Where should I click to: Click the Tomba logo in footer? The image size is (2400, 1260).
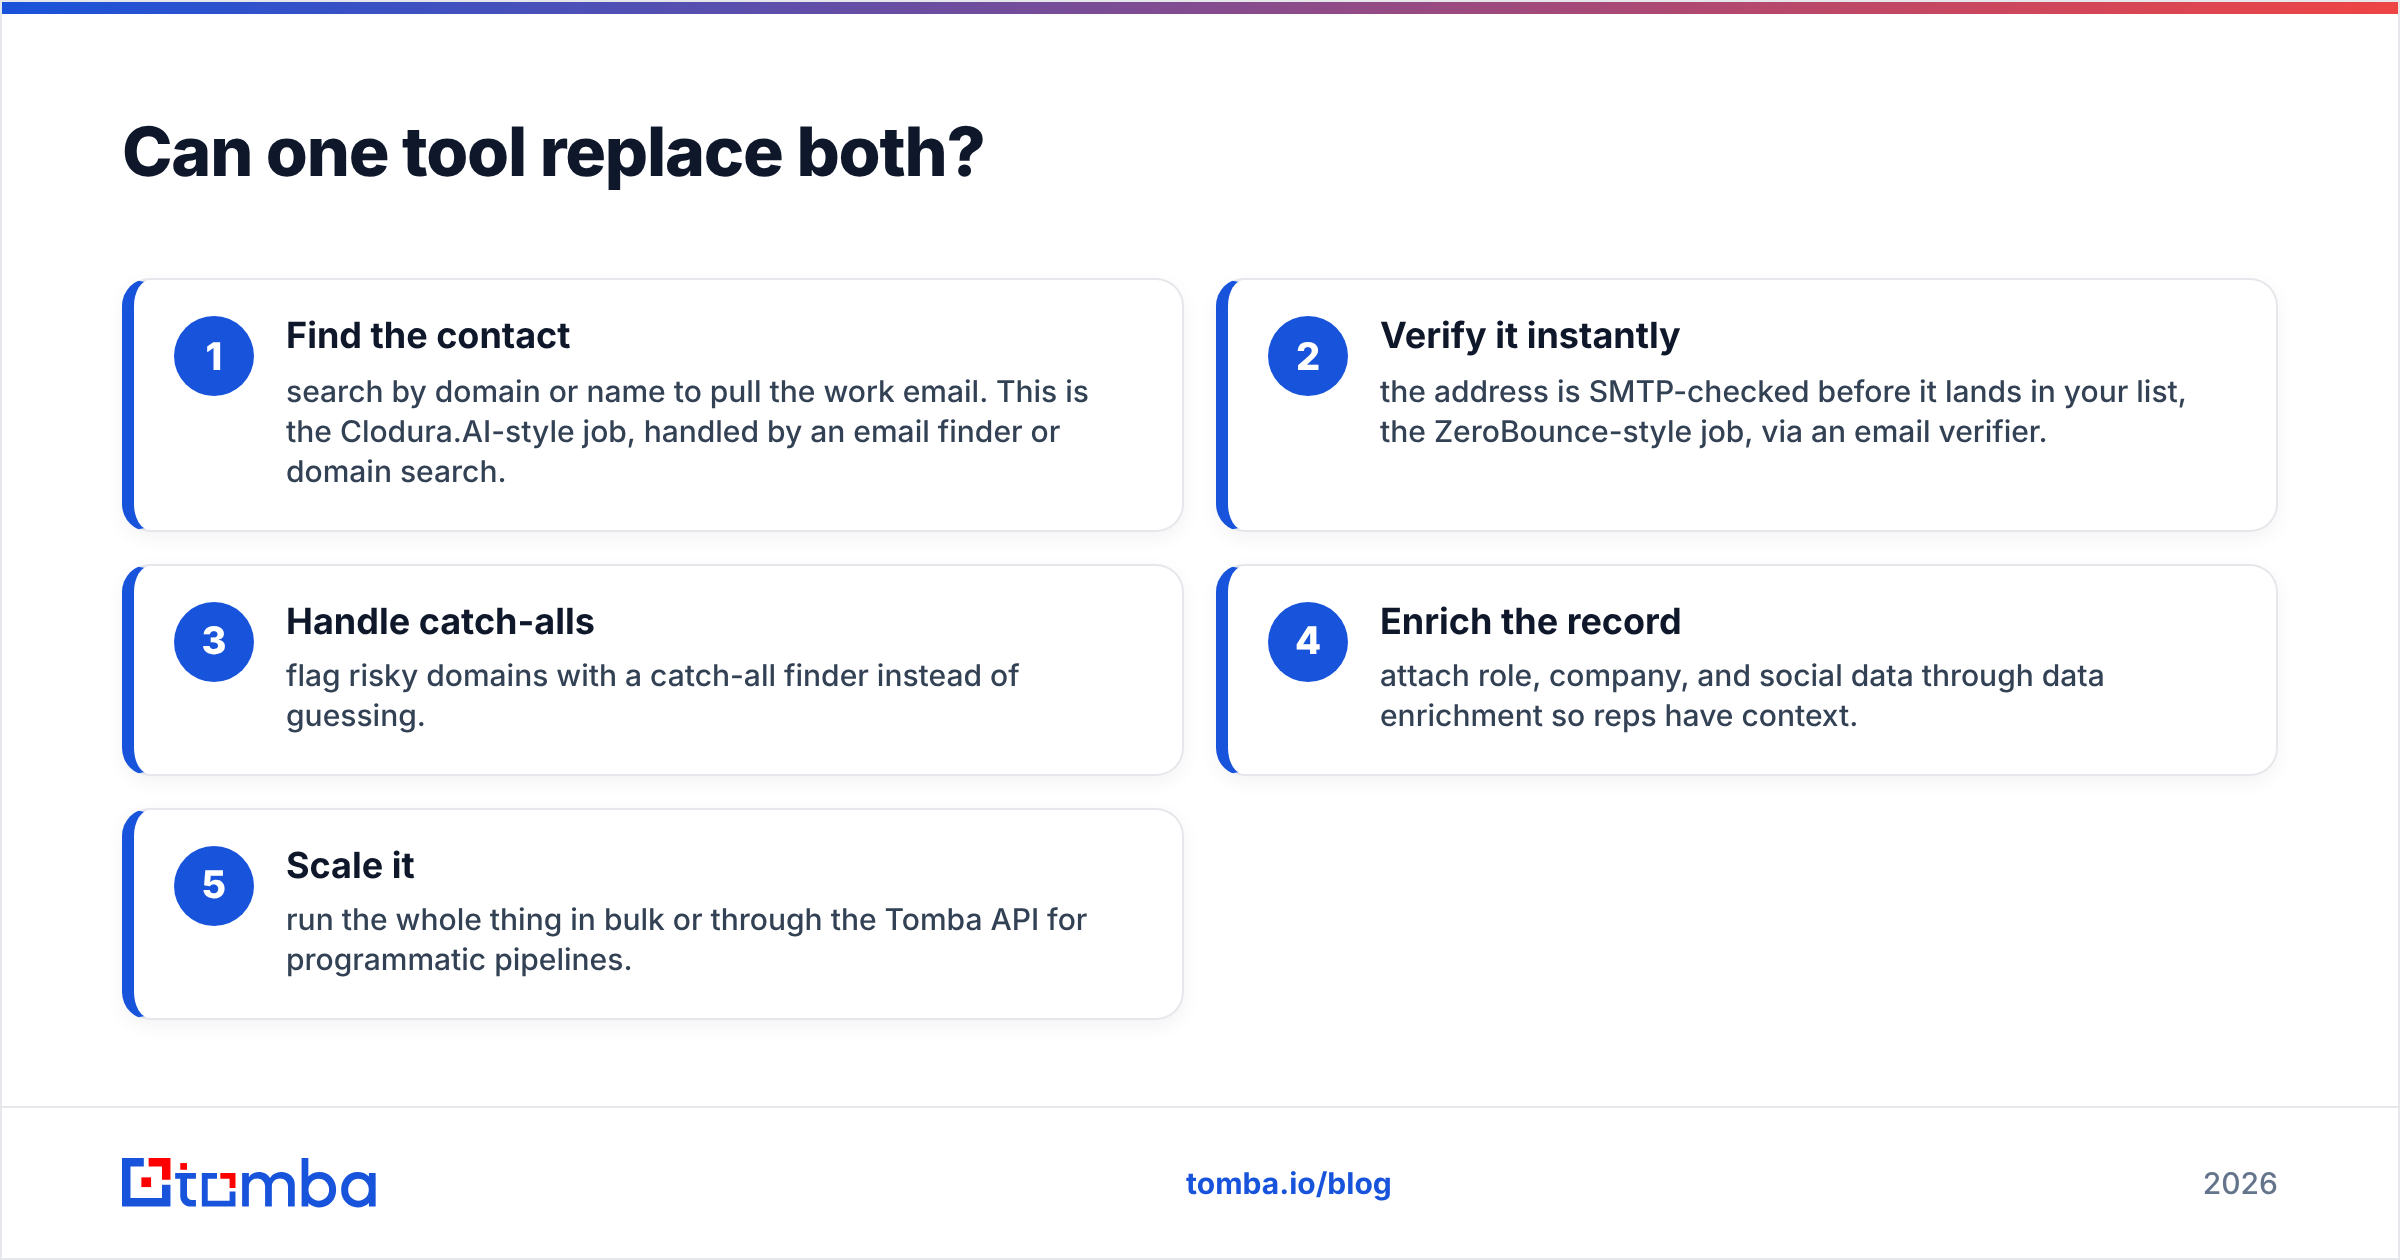click(x=249, y=1183)
